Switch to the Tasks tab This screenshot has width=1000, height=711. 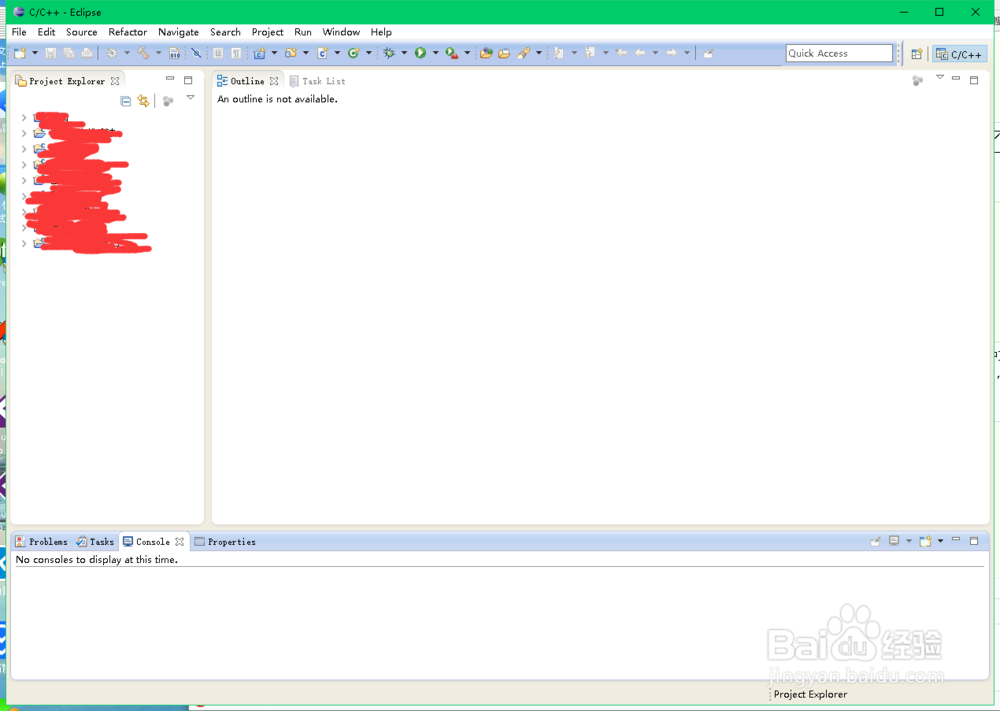tap(95, 541)
